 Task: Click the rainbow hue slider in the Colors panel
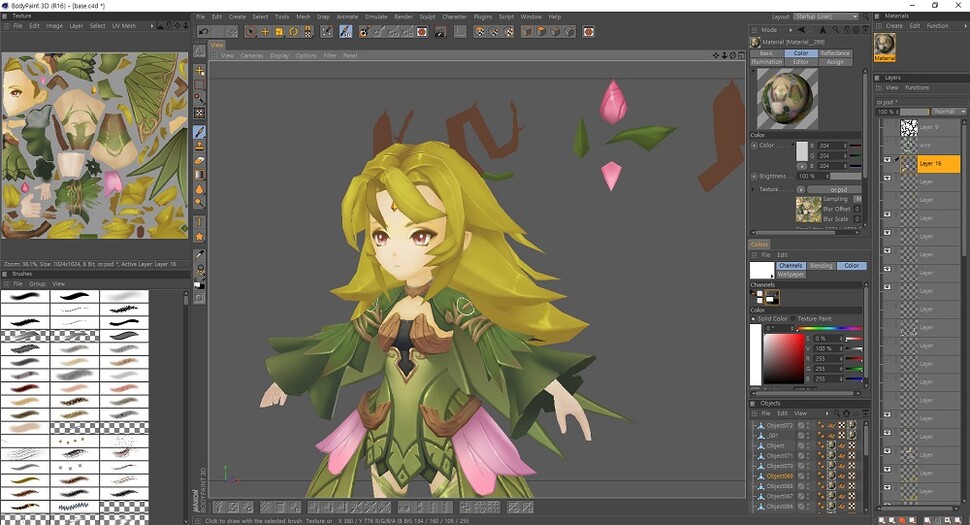coord(829,328)
